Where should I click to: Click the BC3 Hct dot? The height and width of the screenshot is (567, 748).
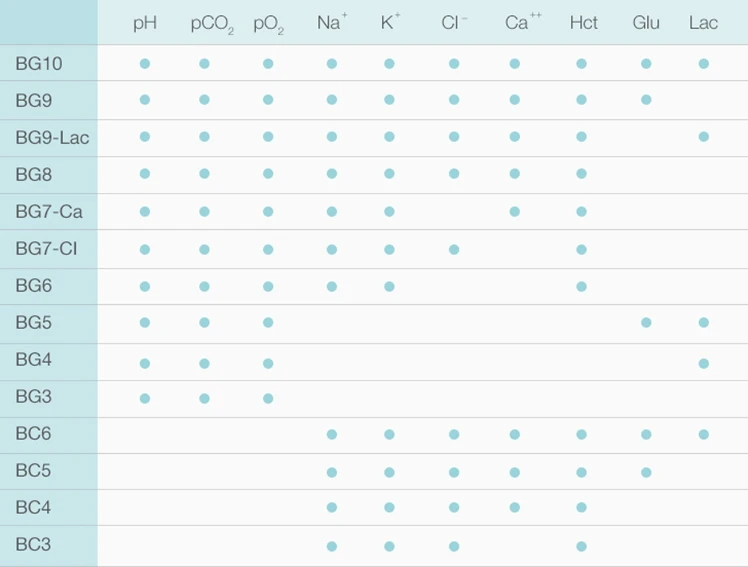pyautogui.click(x=582, y=546)
